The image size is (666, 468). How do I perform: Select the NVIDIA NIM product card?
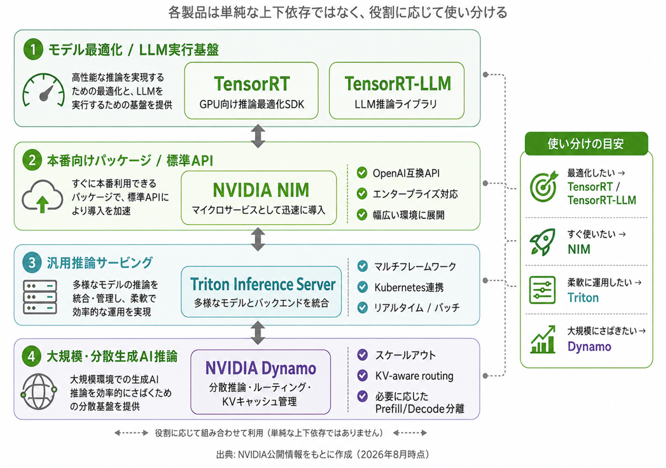[x=259, y=197]
